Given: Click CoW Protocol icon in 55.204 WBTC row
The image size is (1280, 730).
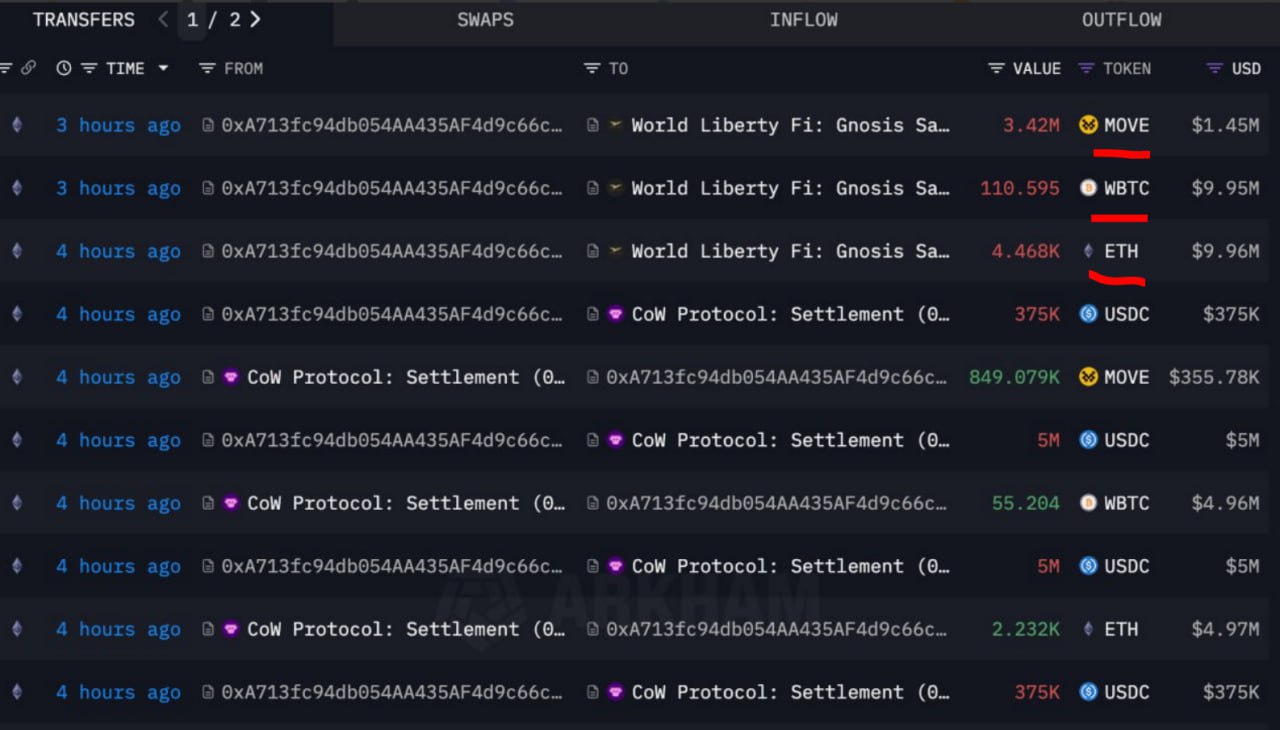Looking at the screenshot, I should click(231, 503).
